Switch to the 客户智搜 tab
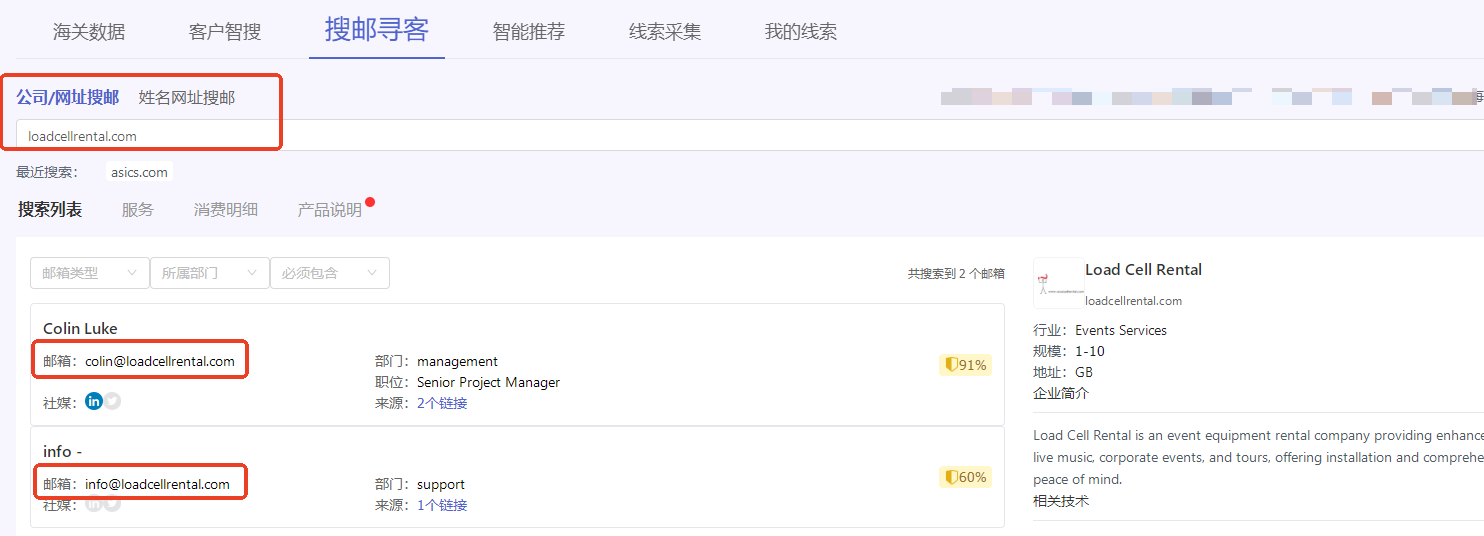 225,31
